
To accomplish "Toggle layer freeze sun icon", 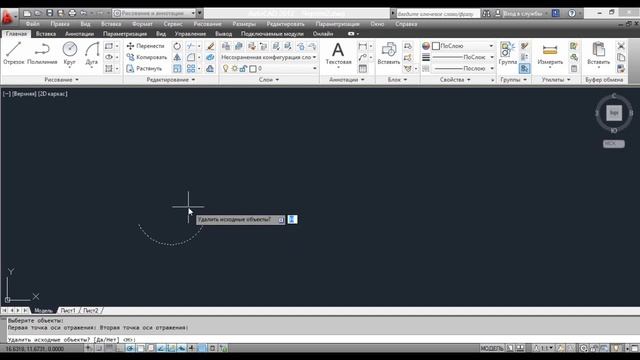I will [234, 69].
